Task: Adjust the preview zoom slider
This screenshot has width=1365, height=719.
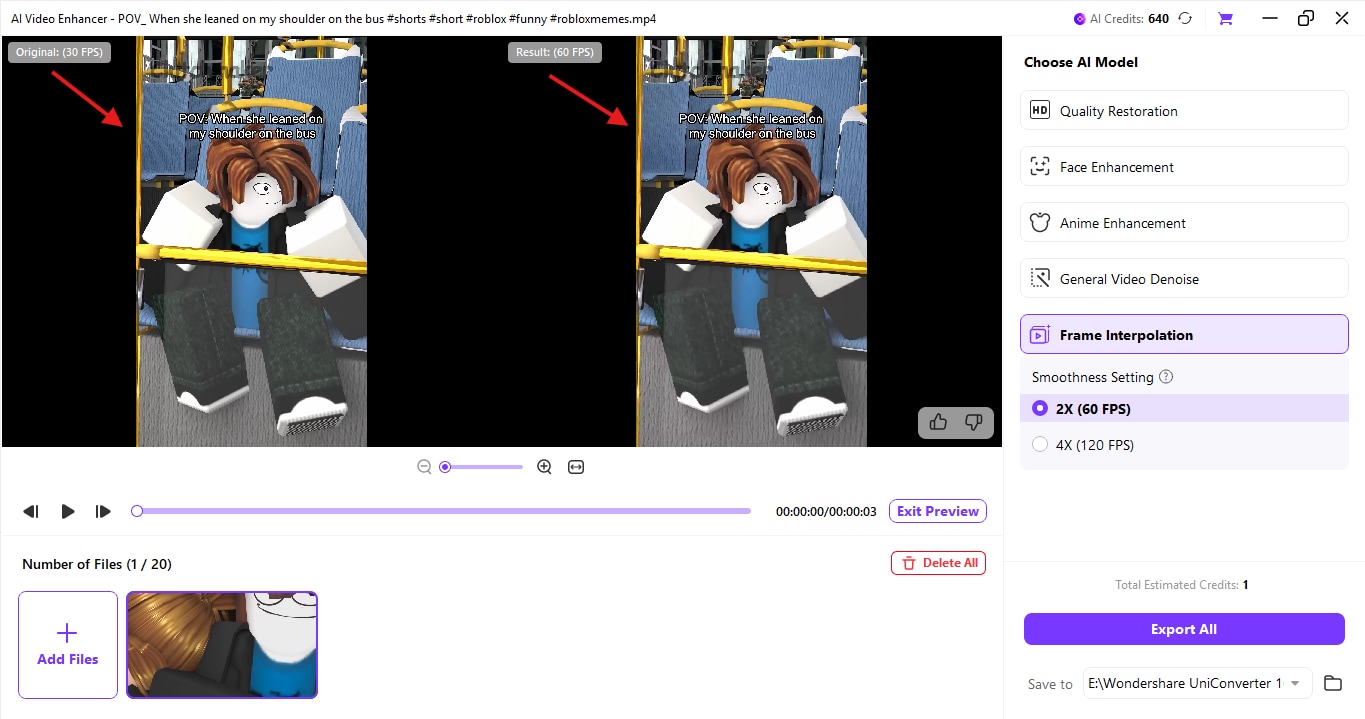Action: (483, 467)
